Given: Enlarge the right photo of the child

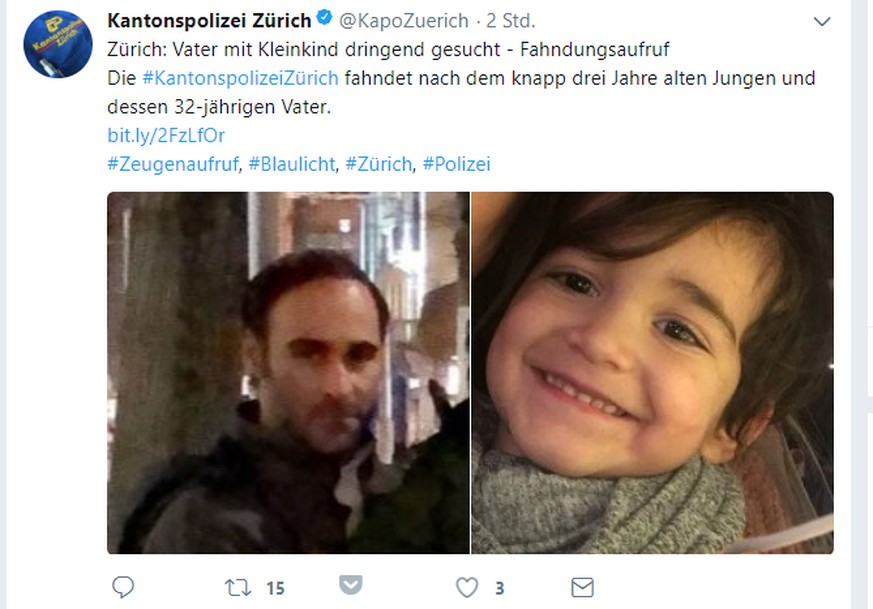Looking at the screenshot, I should click(x=653, y=373).
